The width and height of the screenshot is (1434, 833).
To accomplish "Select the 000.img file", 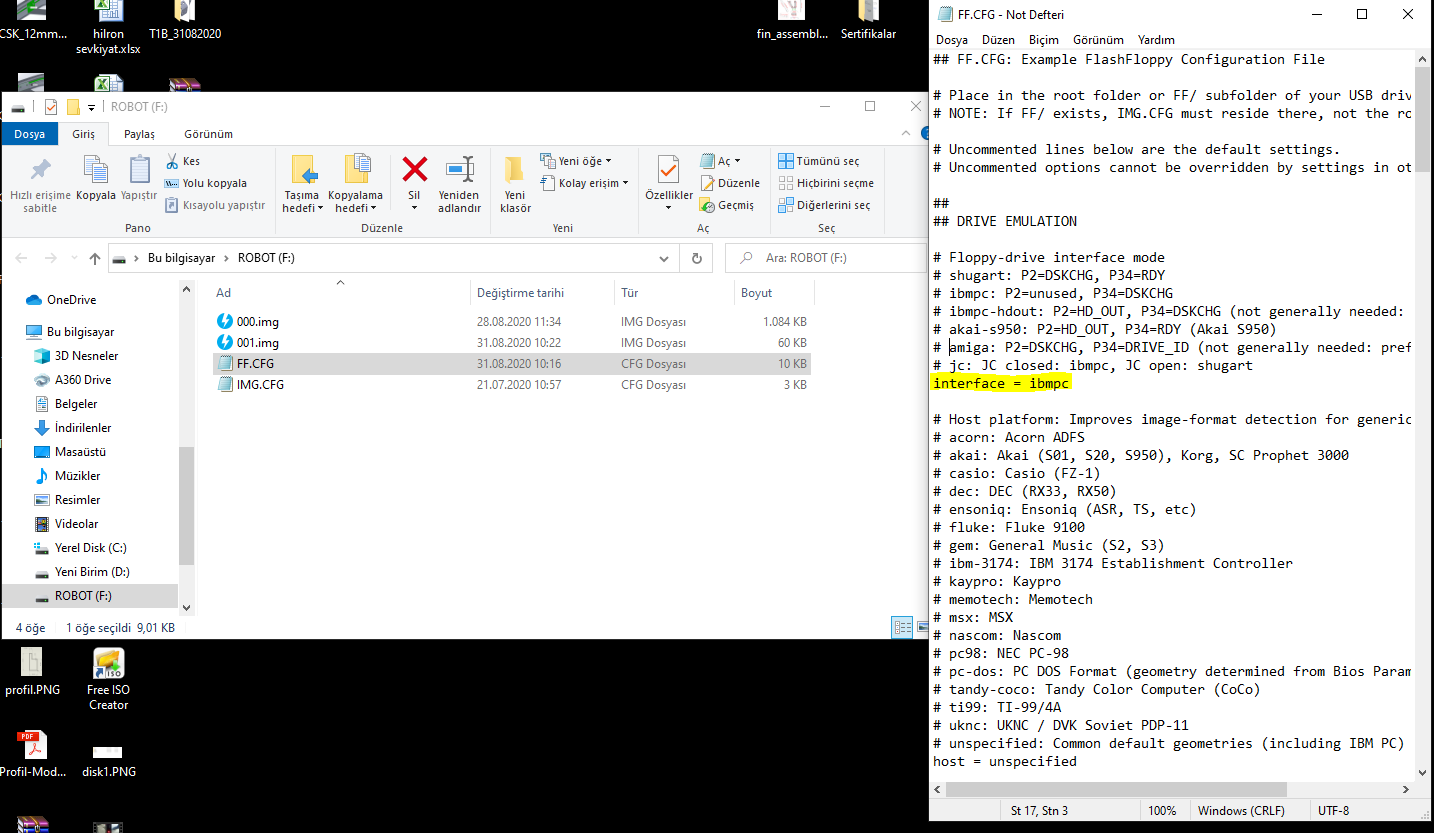I will coord(258,322).
